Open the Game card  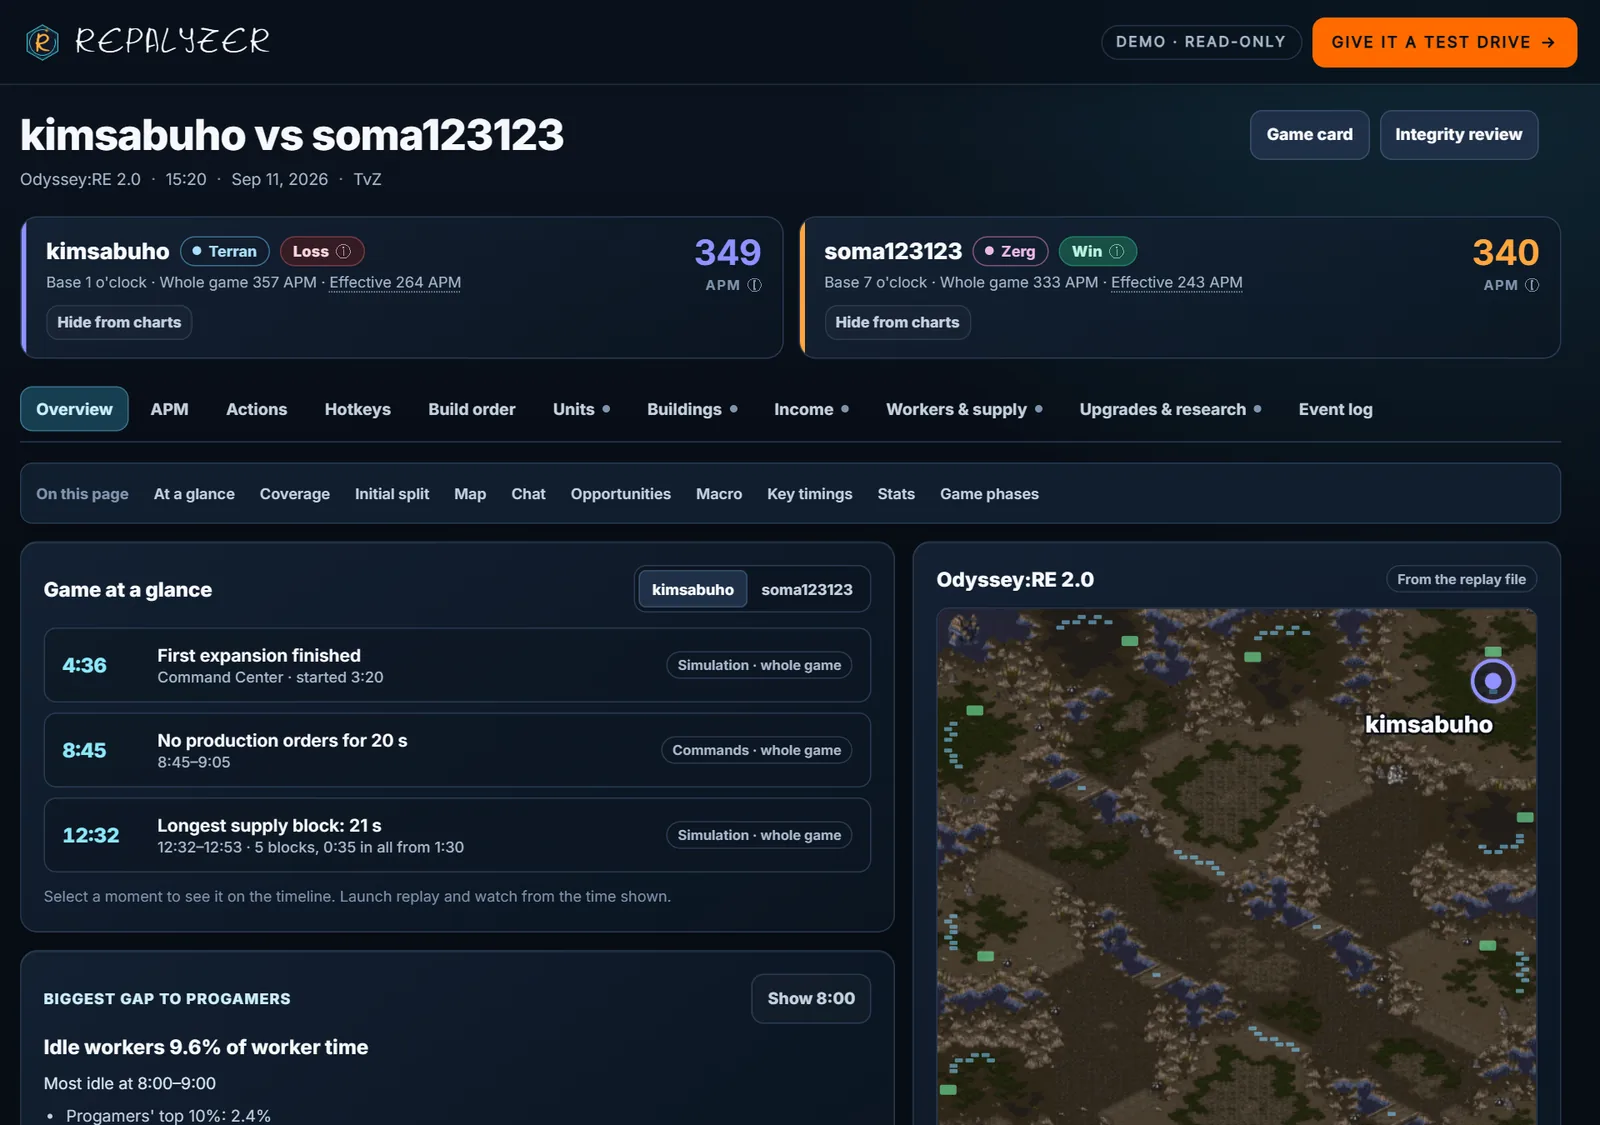1309,135
